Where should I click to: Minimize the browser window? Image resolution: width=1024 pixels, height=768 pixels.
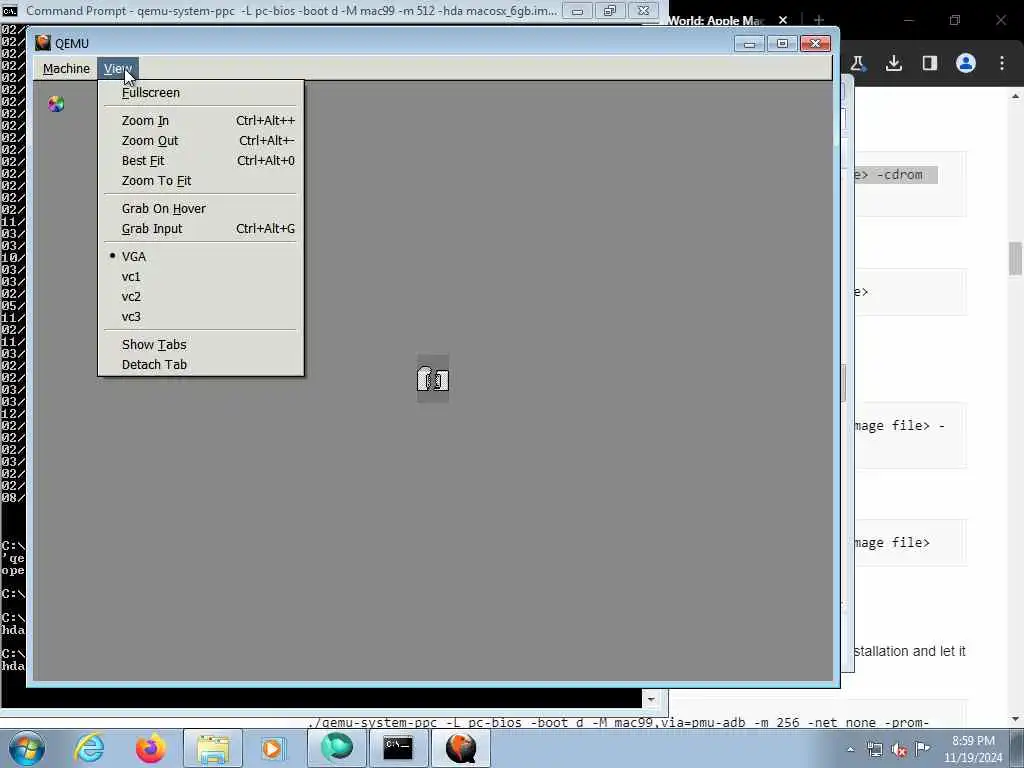coord(908,20)
